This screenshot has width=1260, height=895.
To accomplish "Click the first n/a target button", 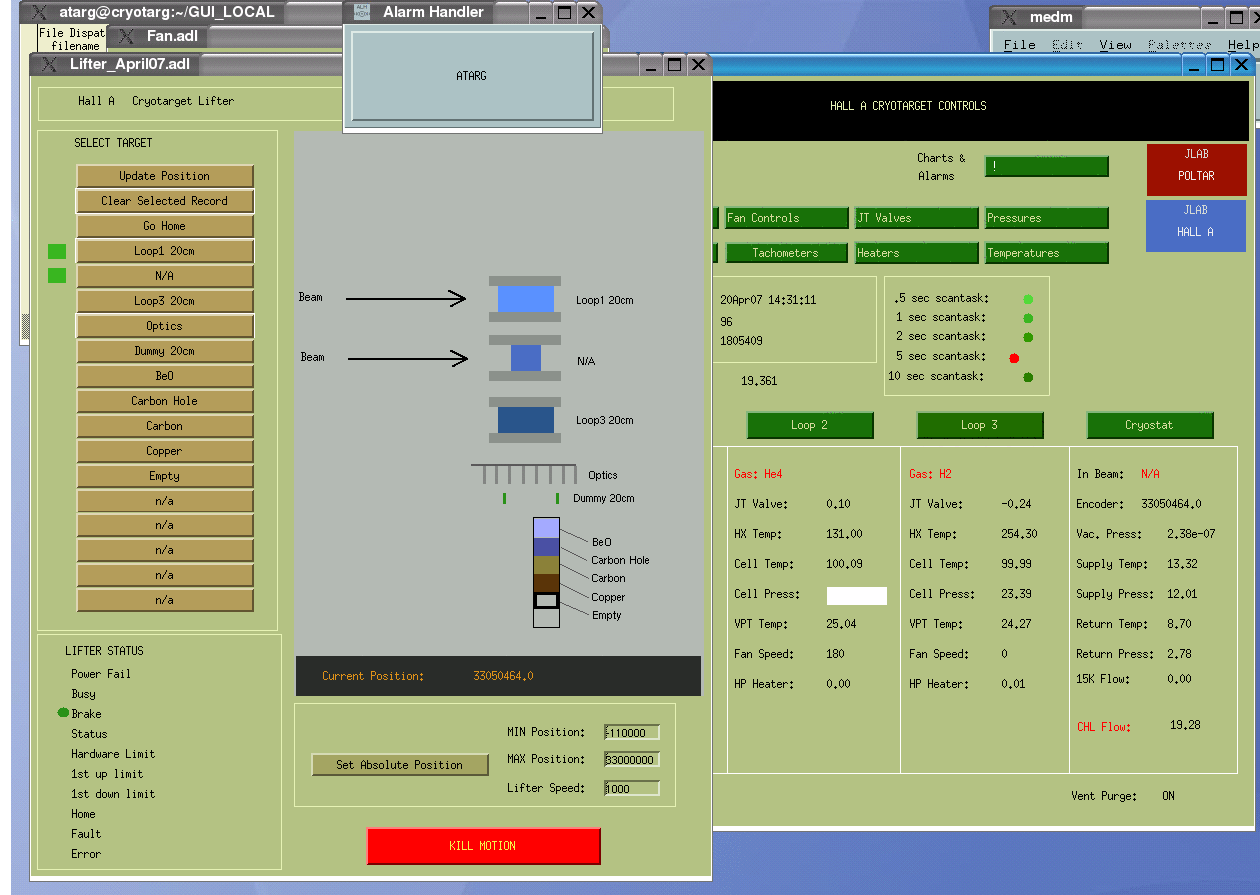I will pos(165,501).
